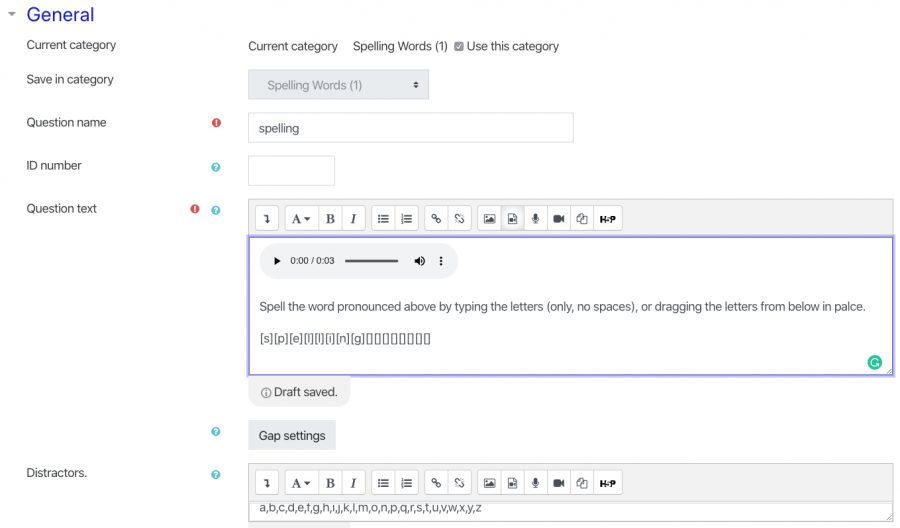This screenshot has height=528, width=900.
Task: Play the audio clip
Action: pos(277,261)
